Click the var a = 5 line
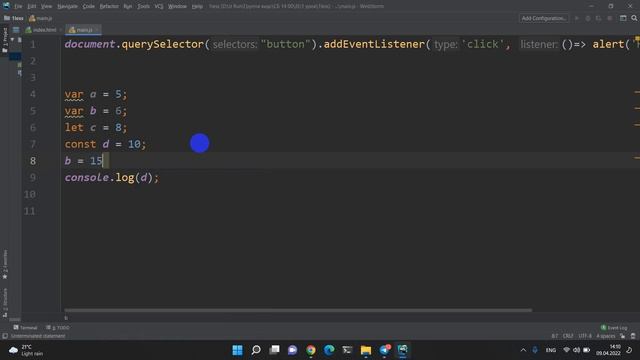The image size is (640, 360). [96, 94]
